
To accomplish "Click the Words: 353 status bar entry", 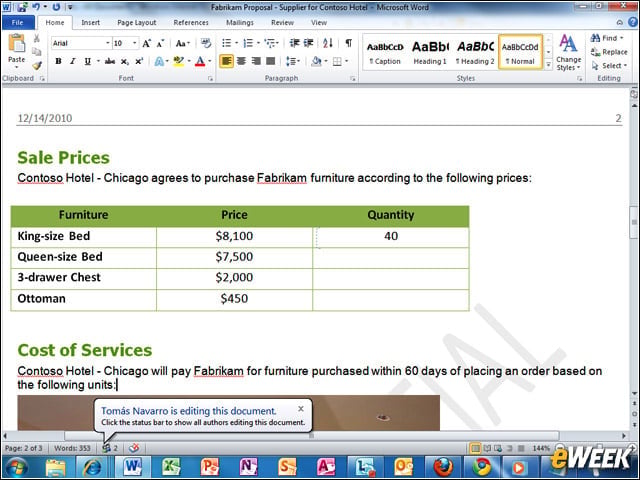I will click(72, 448).
